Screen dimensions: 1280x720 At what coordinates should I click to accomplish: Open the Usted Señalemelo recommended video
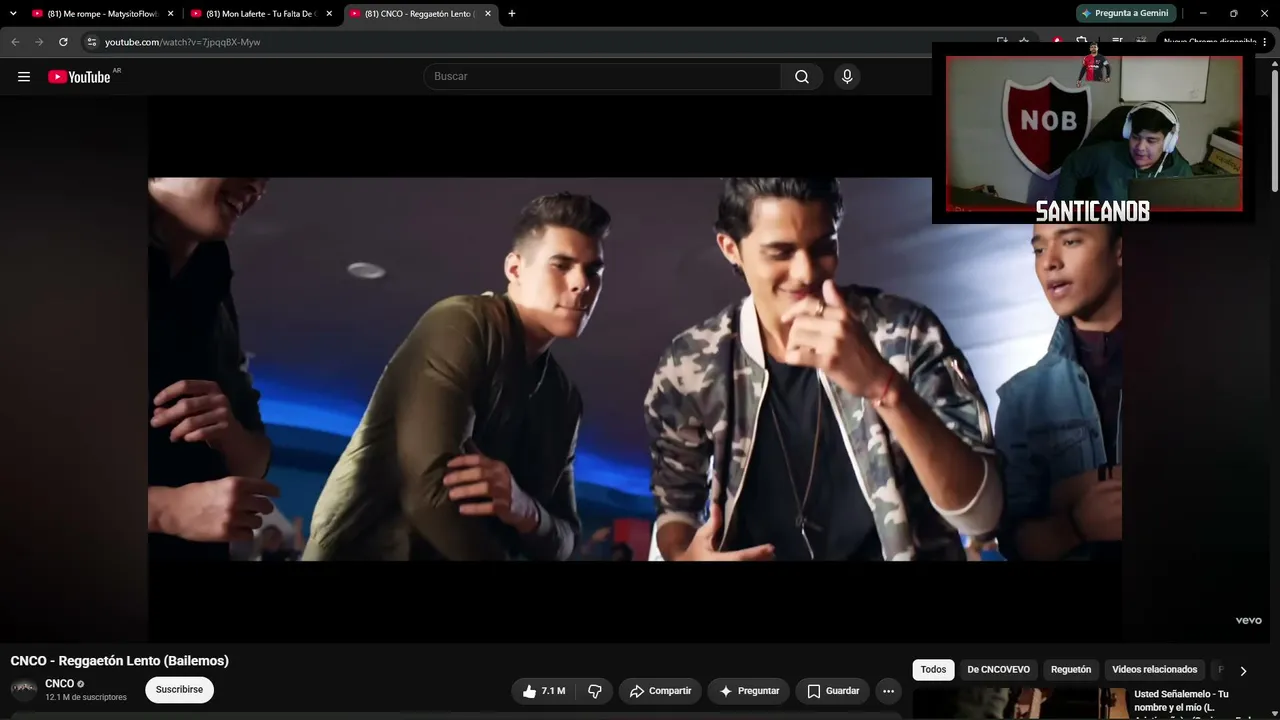click(1181, 701)
